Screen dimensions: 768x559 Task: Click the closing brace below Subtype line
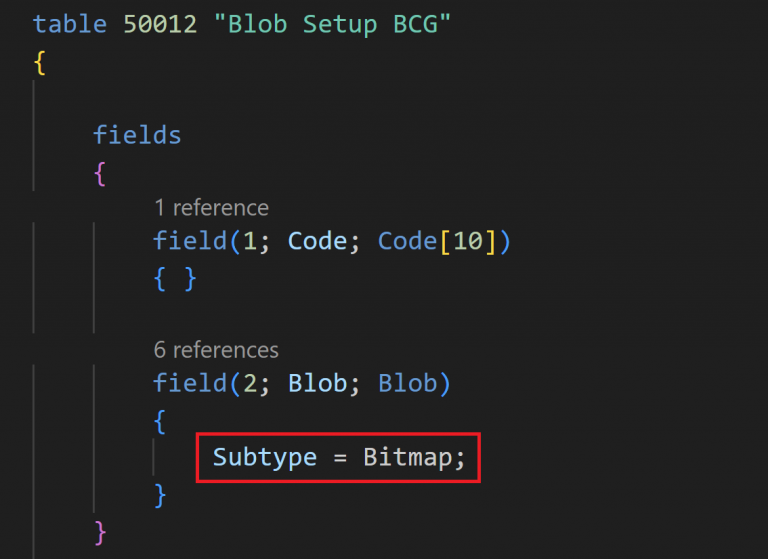(160, 493)
